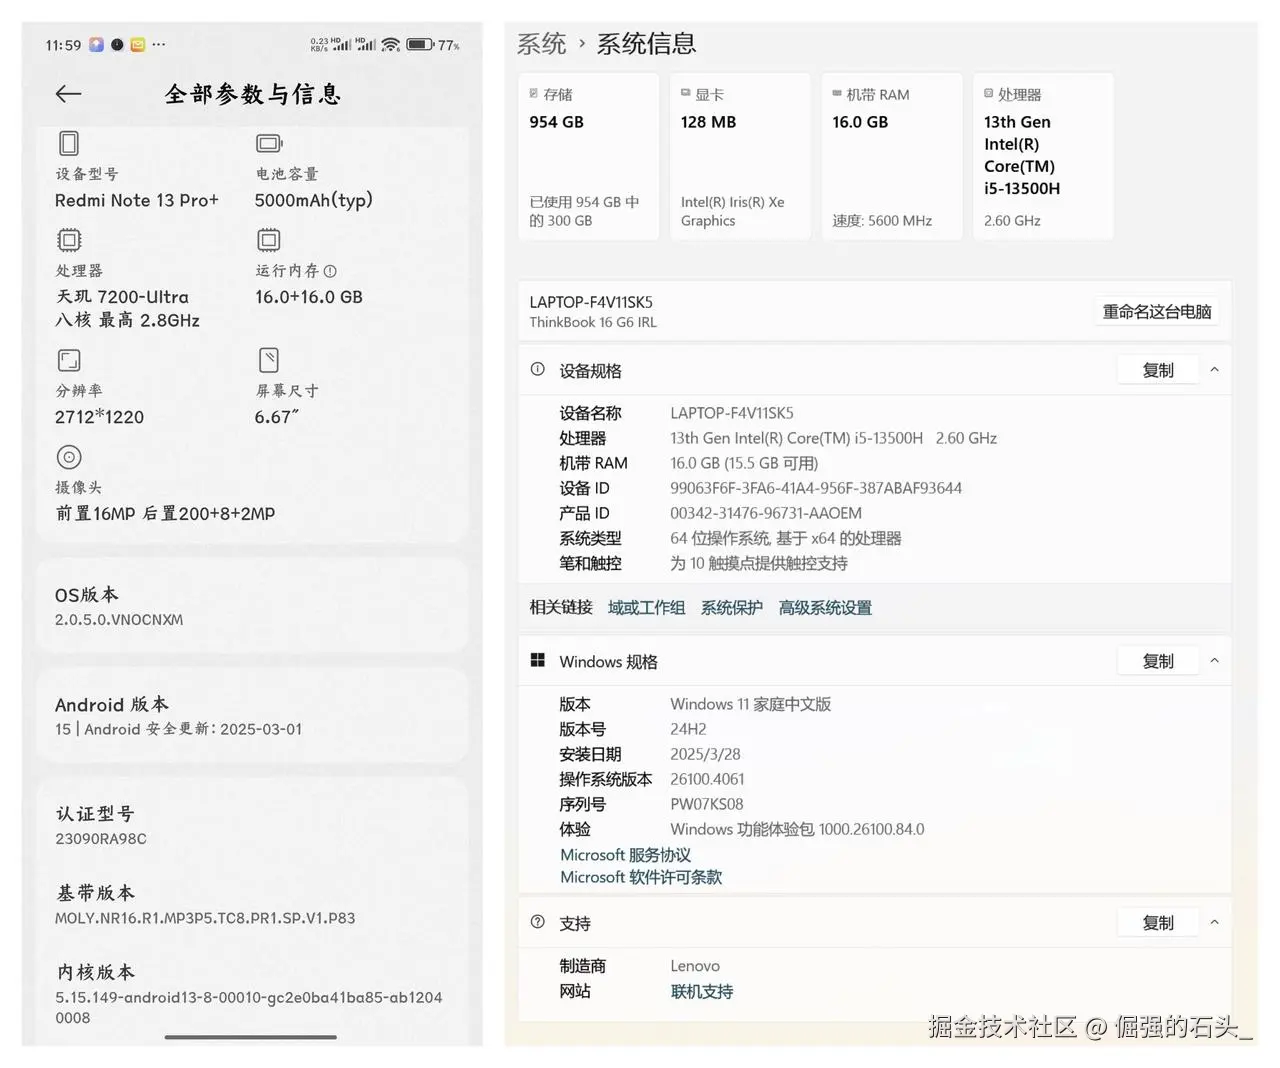
Task: Open 联机支持 website link
Action: point(702,991)
